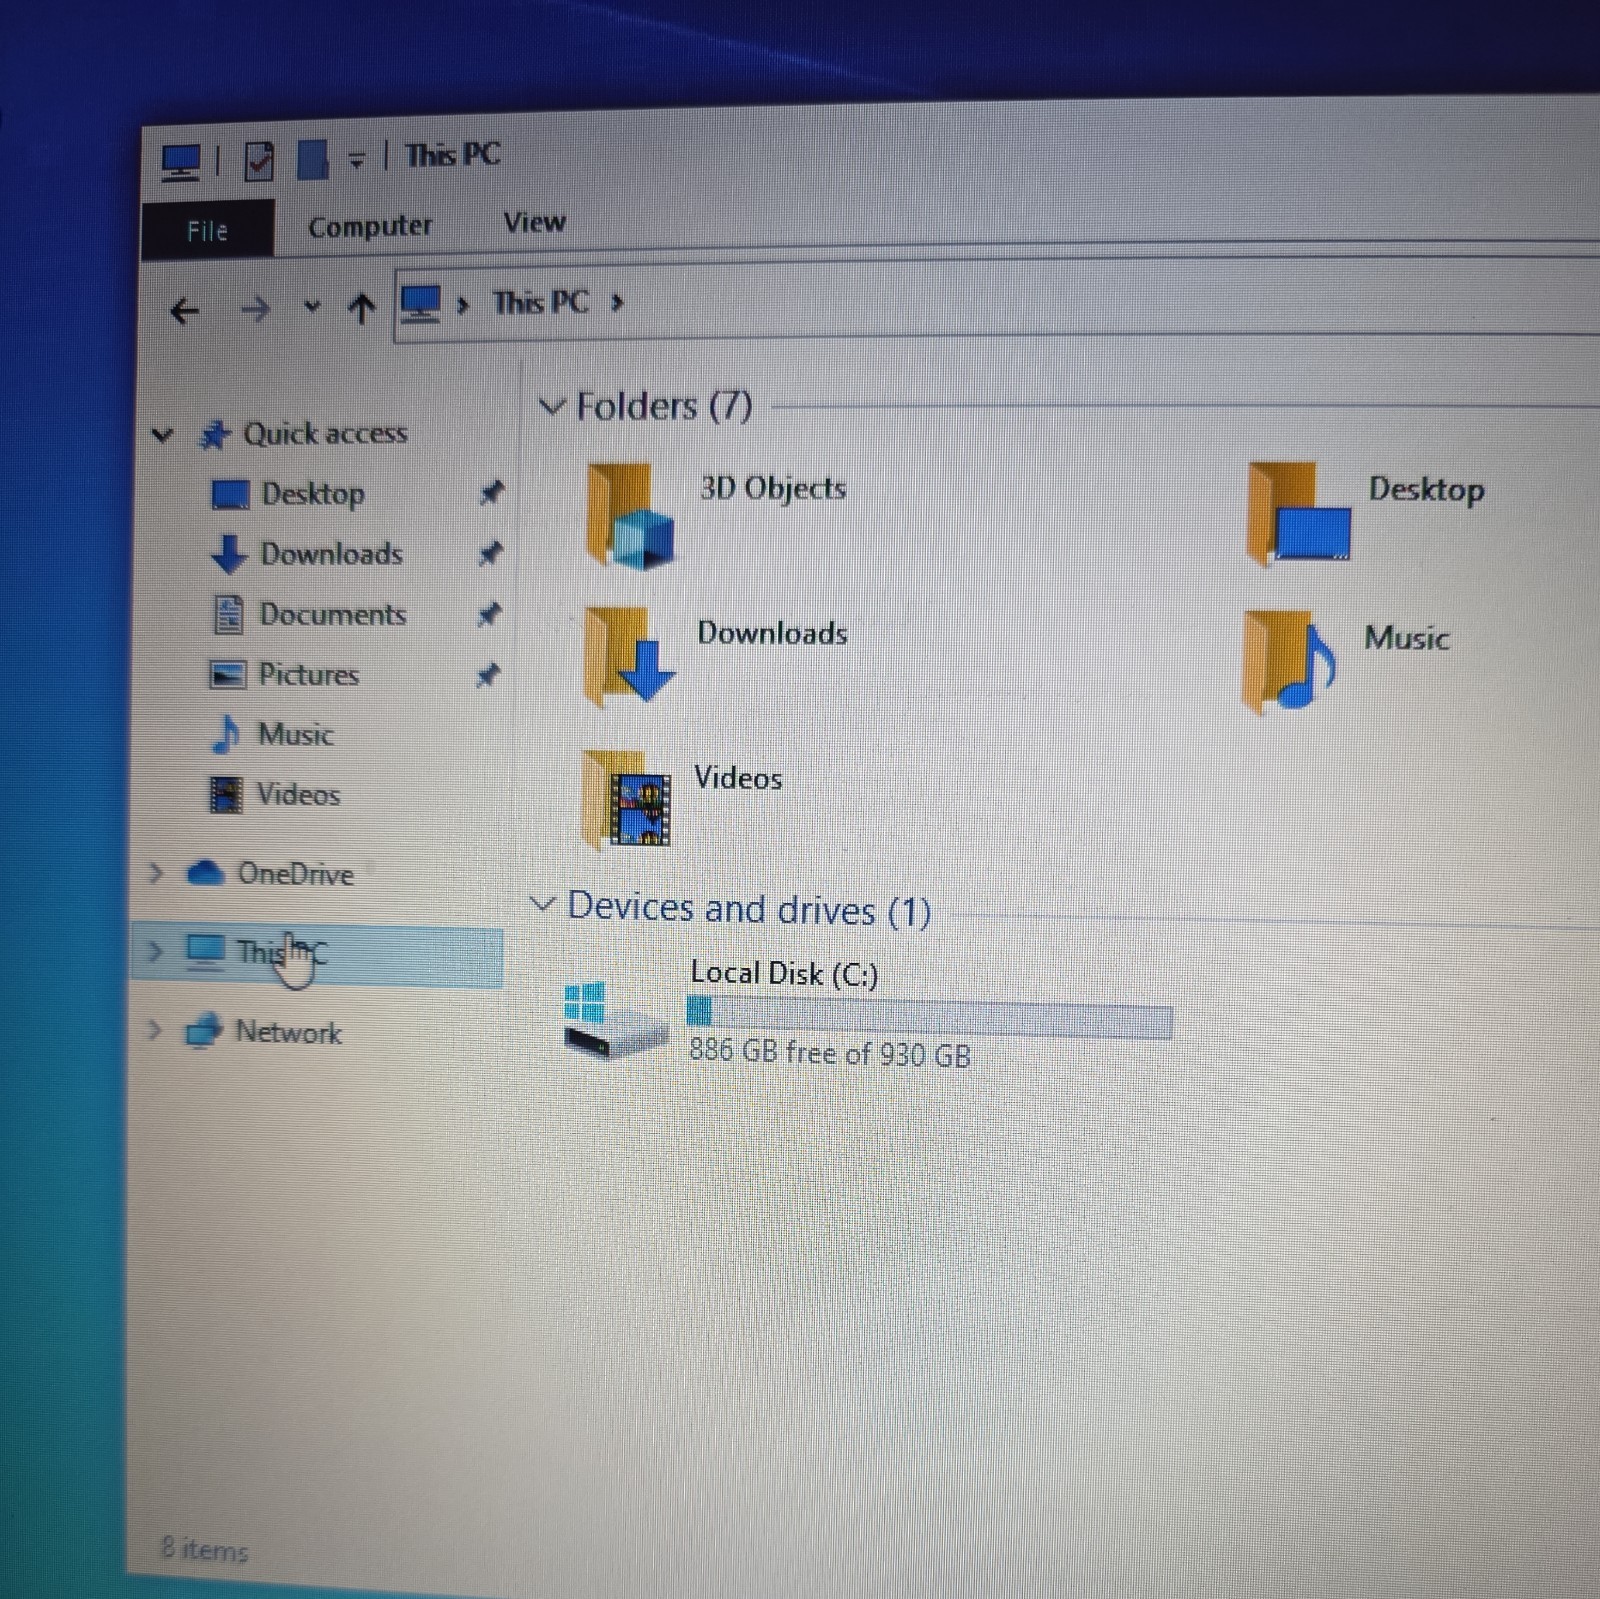
Task: Click the pin icon next to Downloads
Action: click(x=489, y=553)
